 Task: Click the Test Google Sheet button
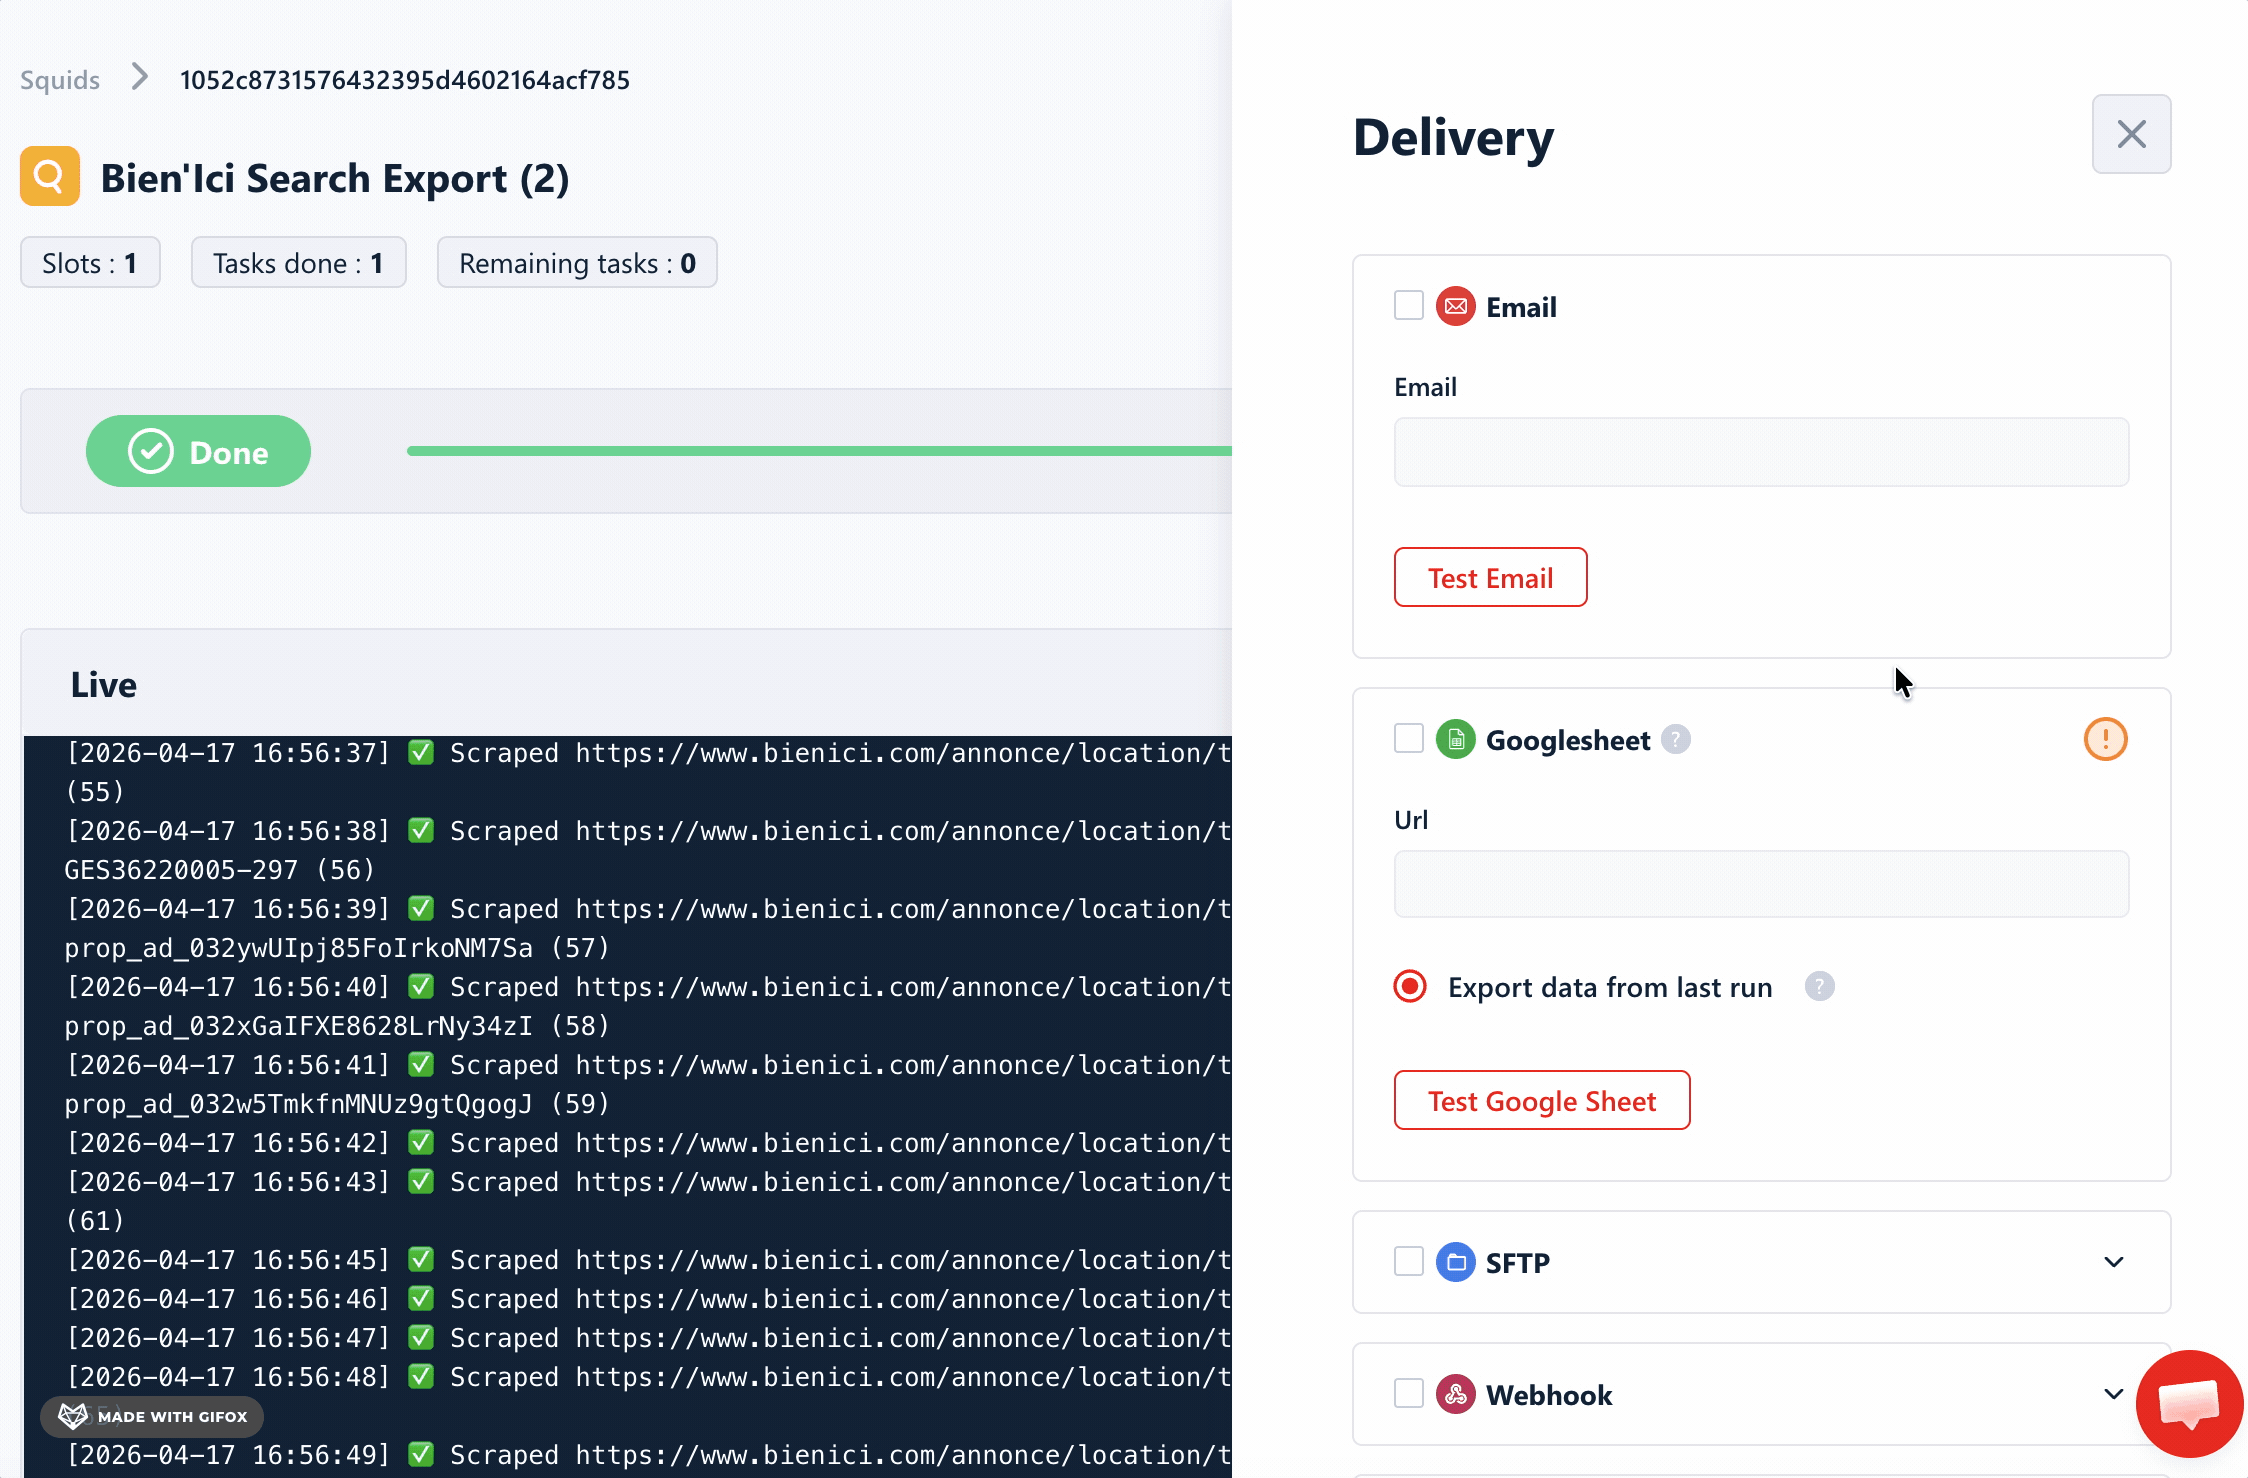tap(1541, 1100)
